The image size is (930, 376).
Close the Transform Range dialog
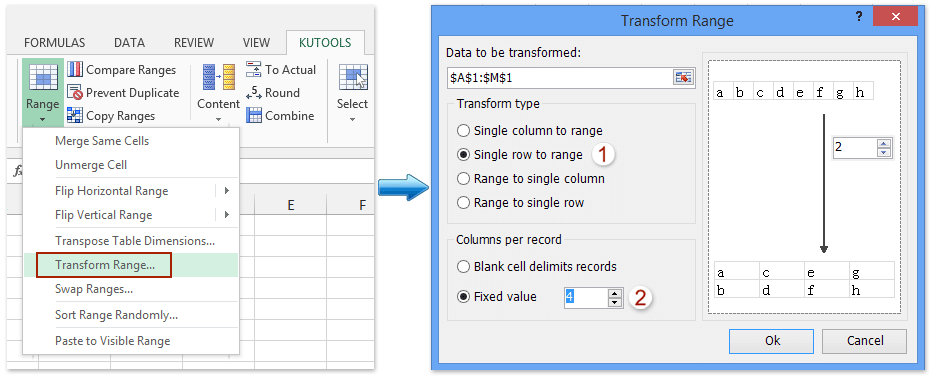895,17
